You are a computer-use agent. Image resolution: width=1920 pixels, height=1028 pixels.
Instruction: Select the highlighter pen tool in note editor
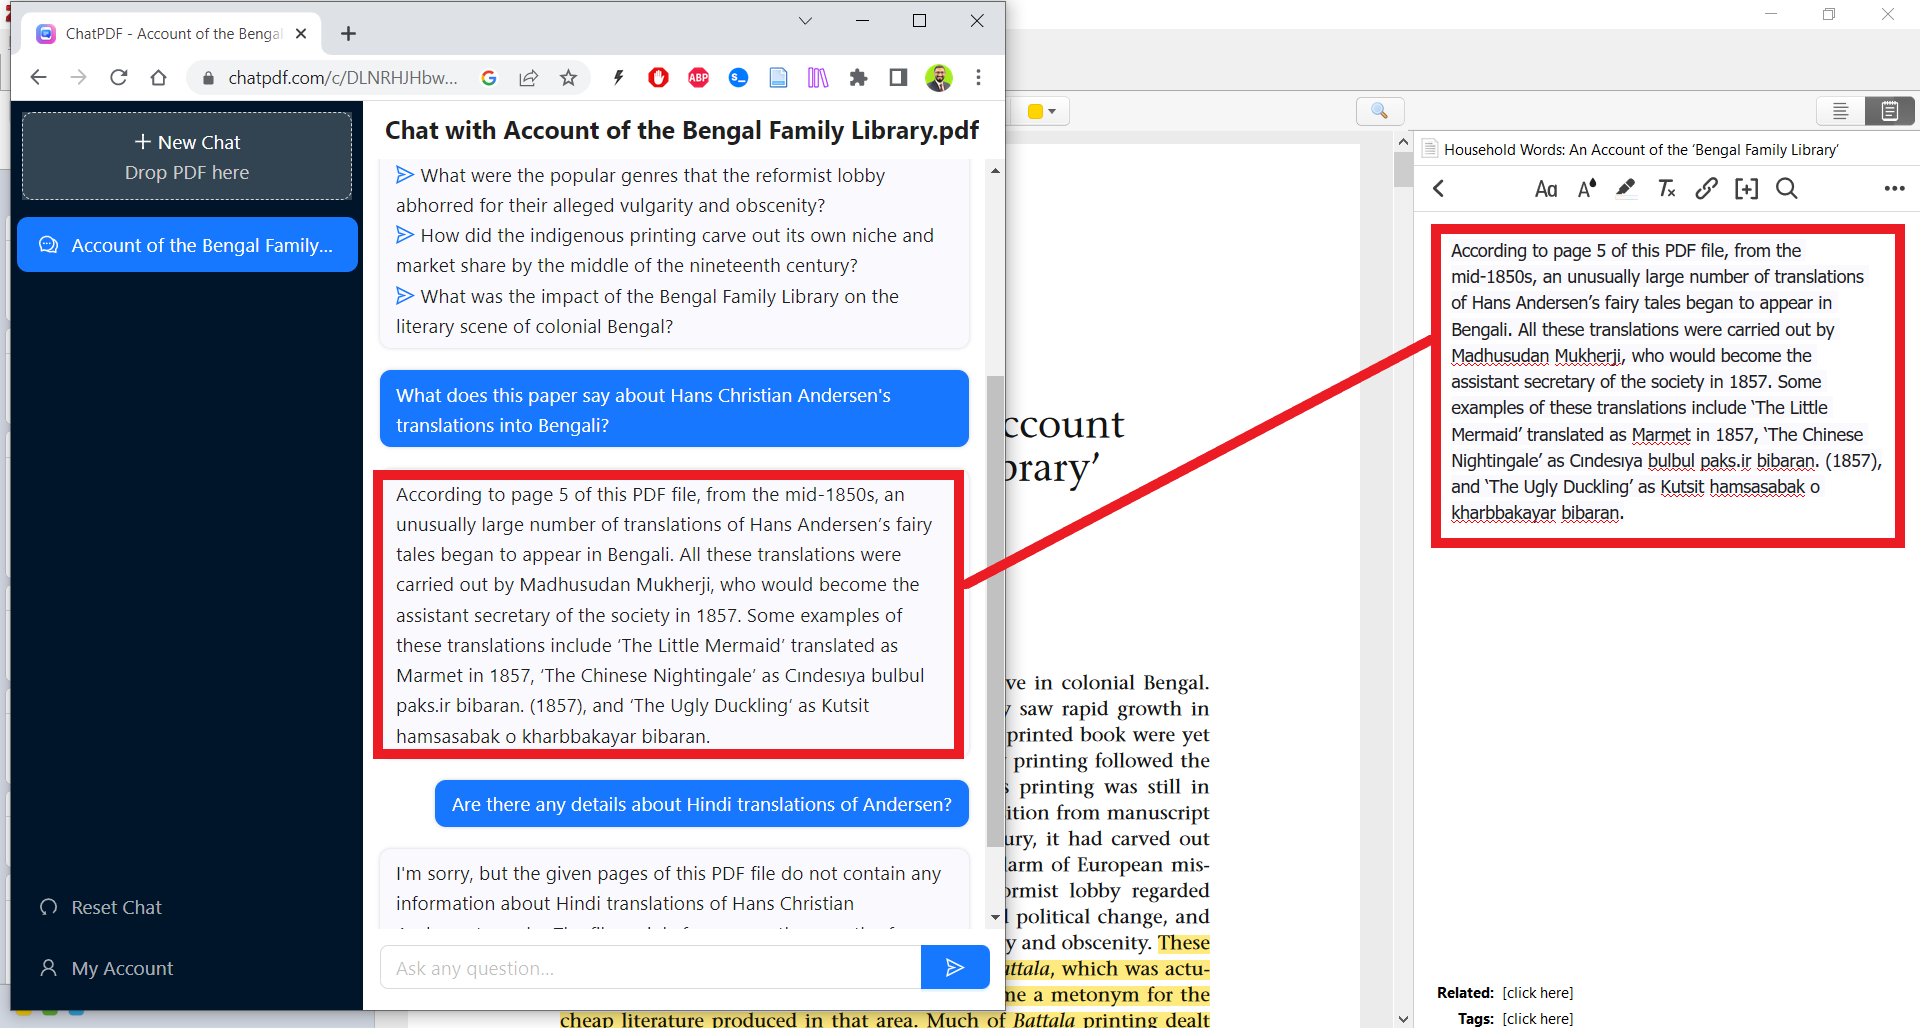click(x=1626, y=189)
